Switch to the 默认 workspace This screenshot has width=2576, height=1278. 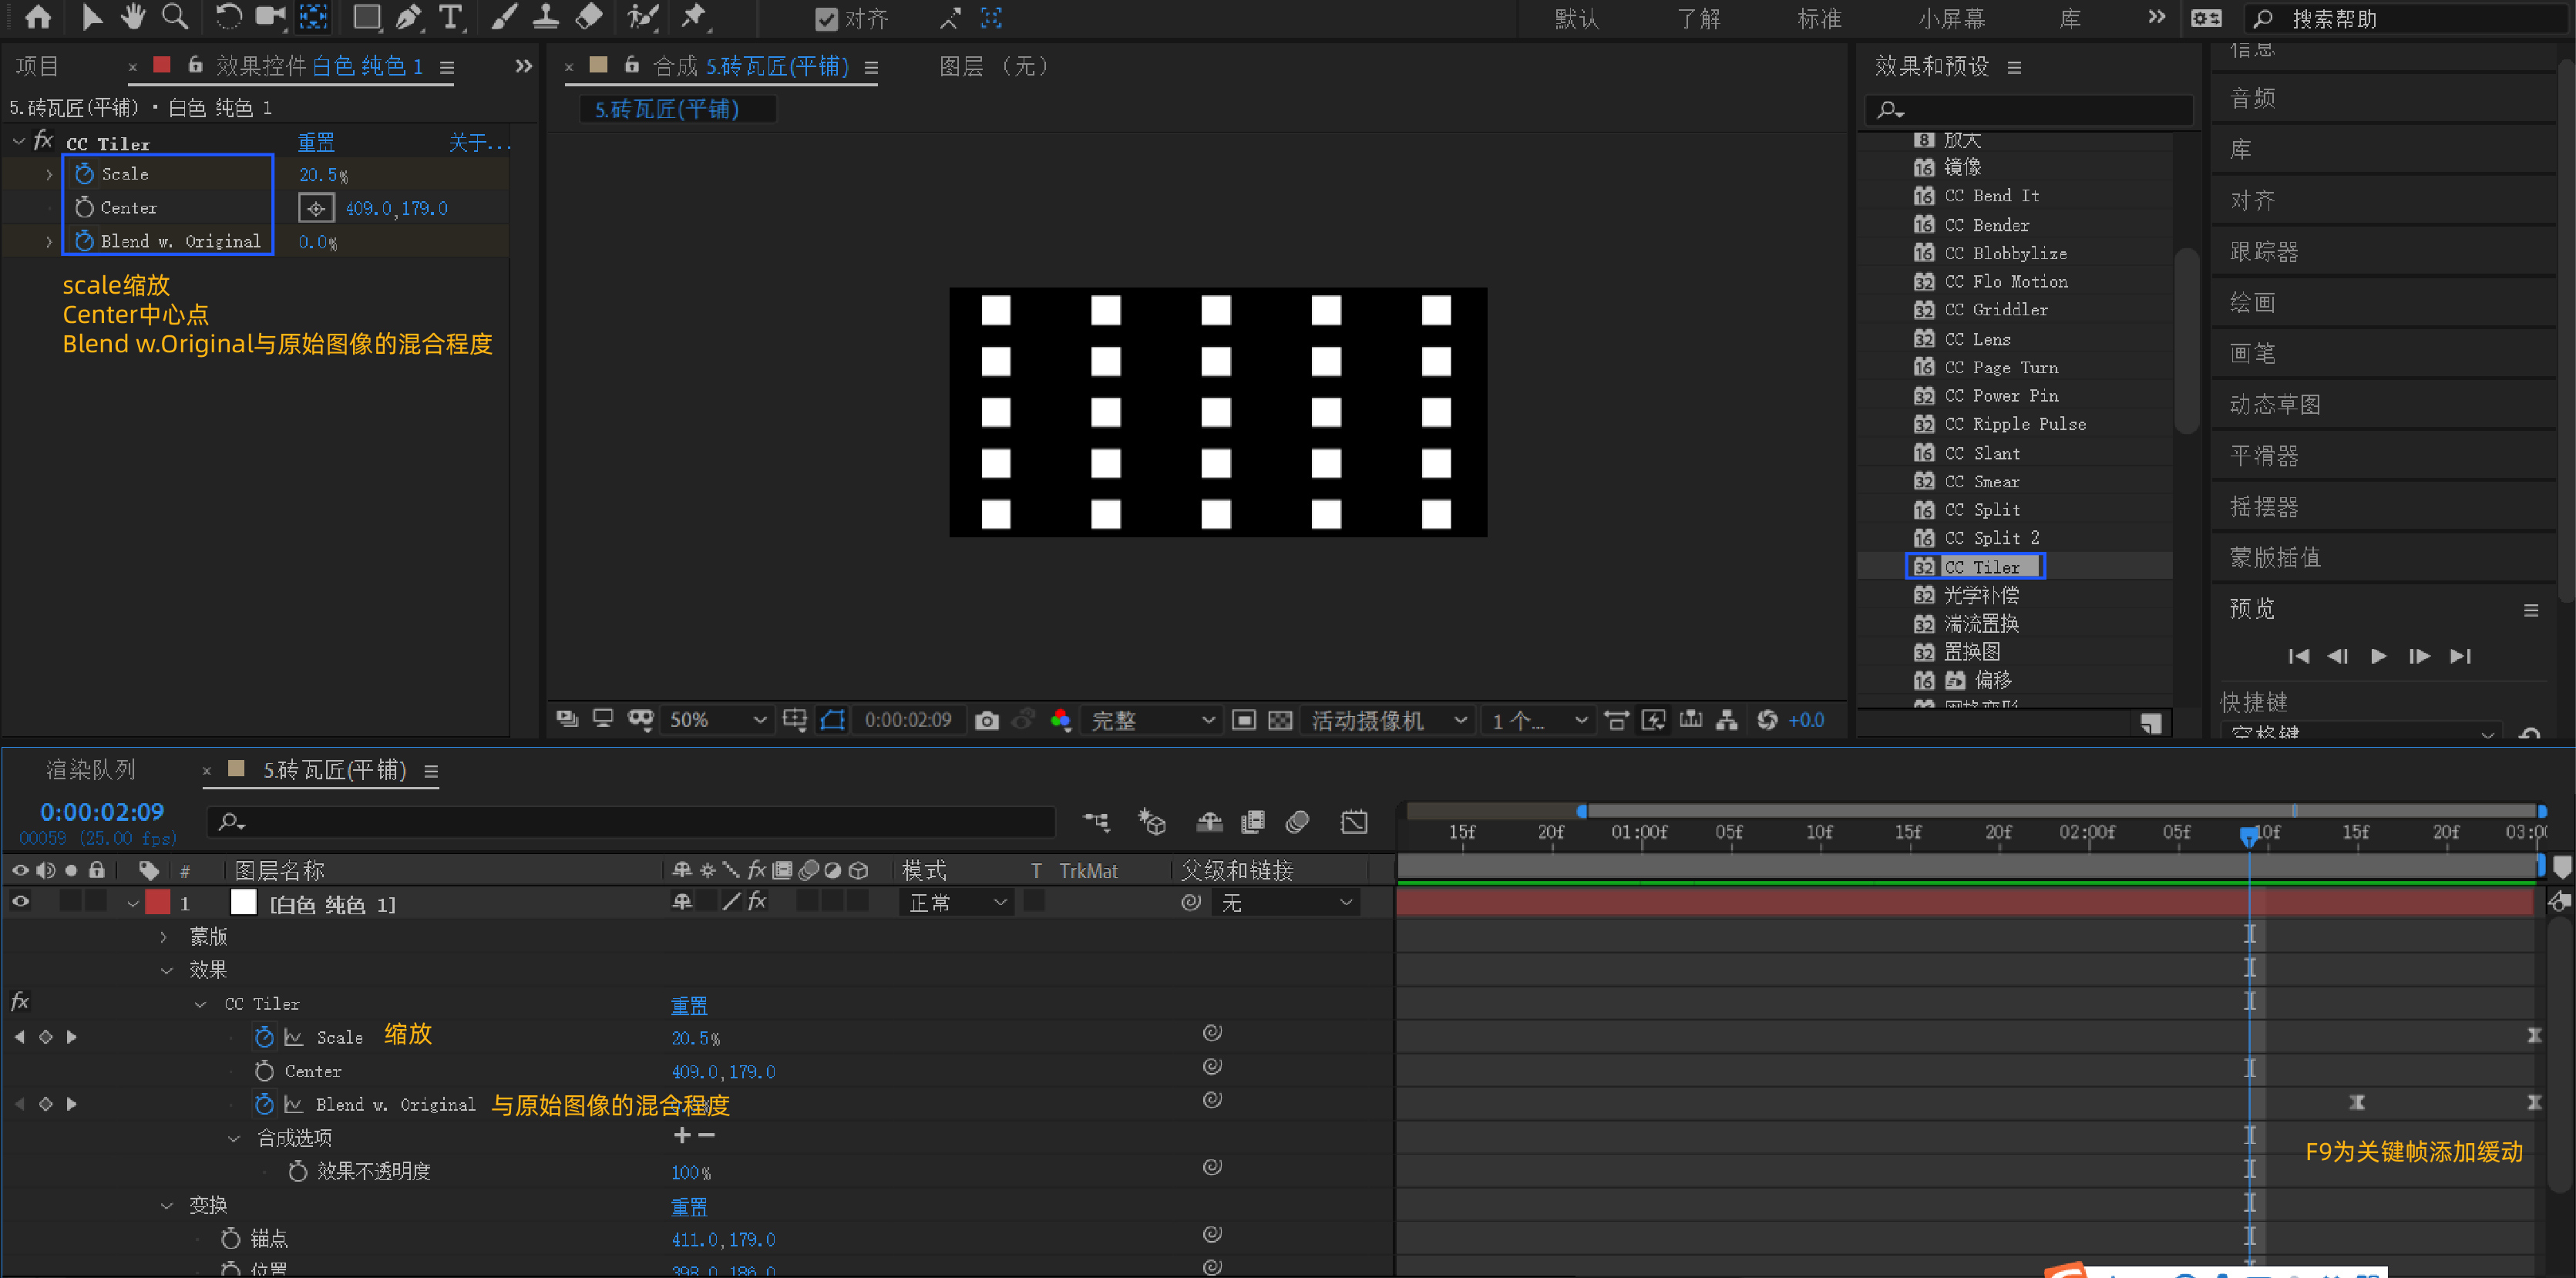pyautogui.click(x=1577, y=19)
